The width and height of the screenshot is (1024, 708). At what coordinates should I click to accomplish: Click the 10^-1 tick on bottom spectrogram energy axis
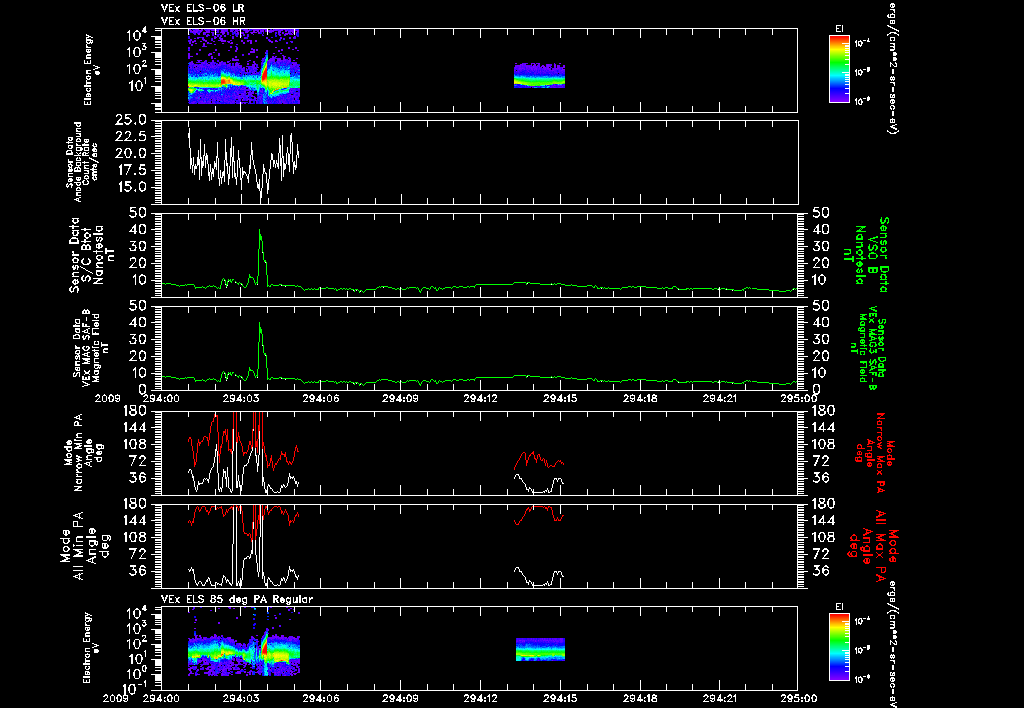click(x=136, y=688)
